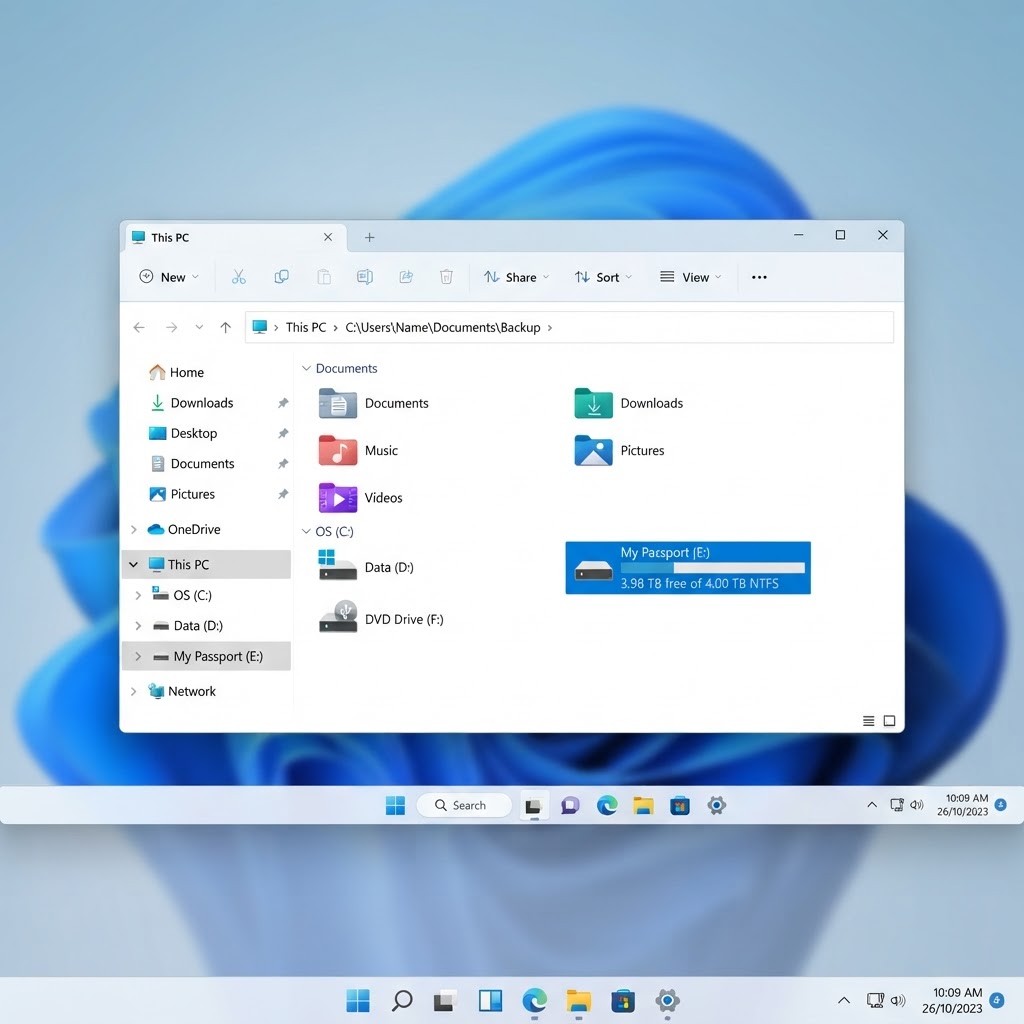1024x1024 pixels.
Task: Select the Music folder in the main pane
Action: (x=359, y=451)
